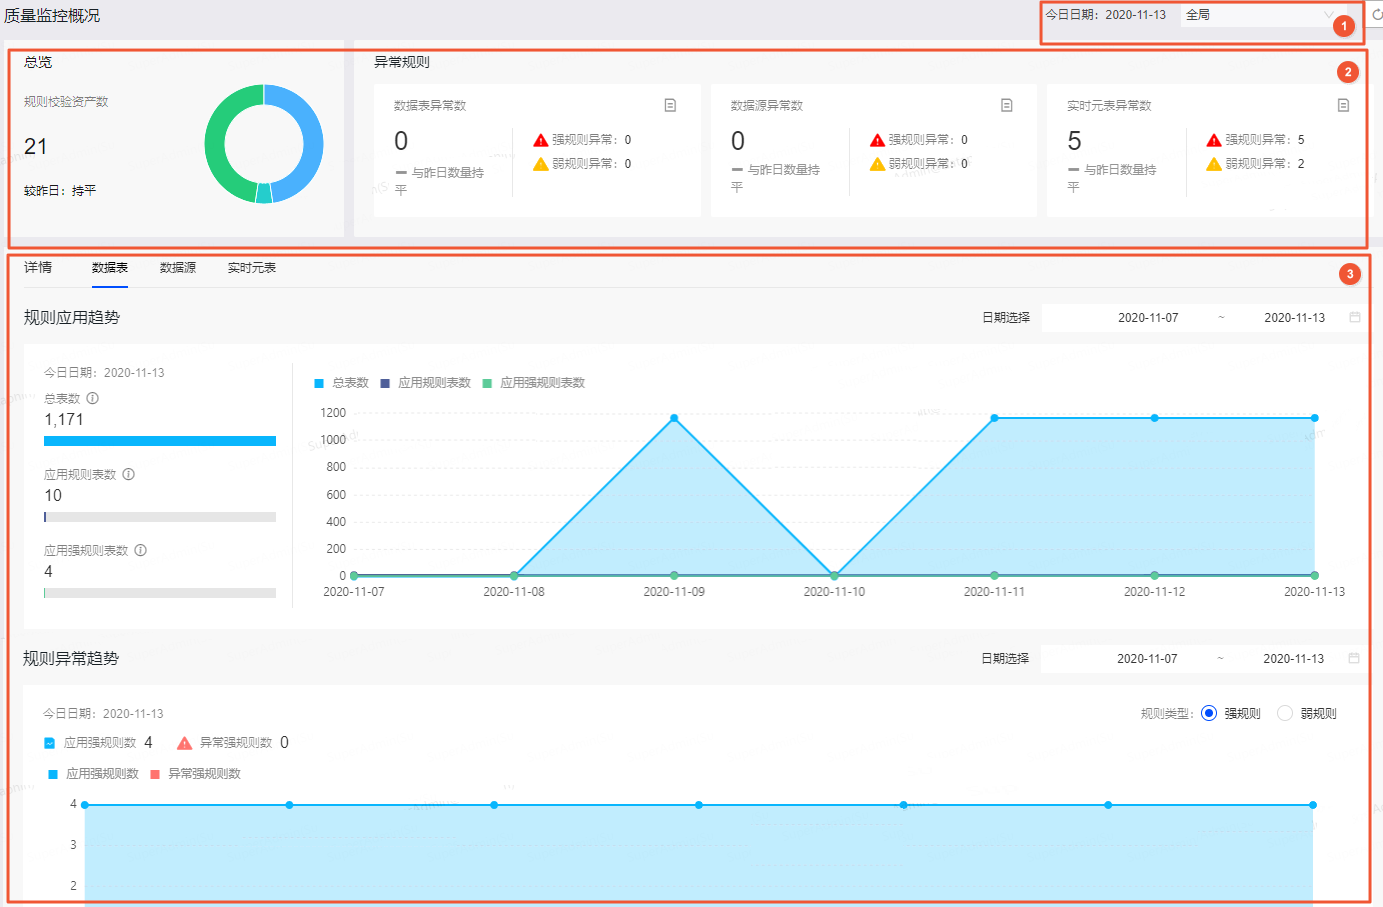Viewport: 1383px width, 907px height.
Task: Open details icon for 实时元表异常数 card
Action: point(1343,105)
